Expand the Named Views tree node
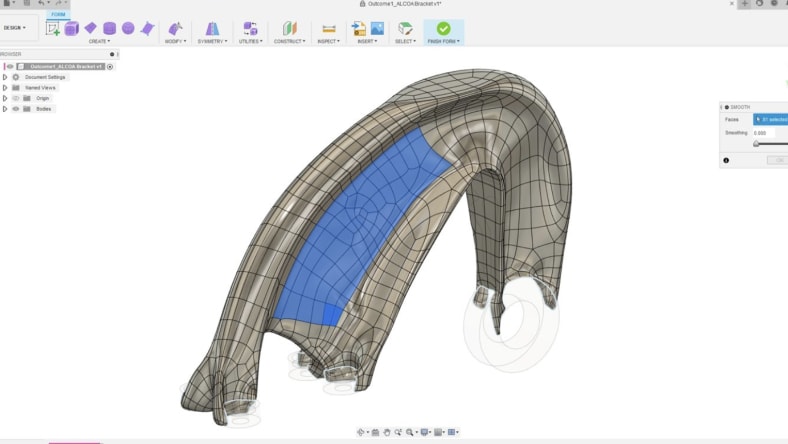The width and height of the screenshot is (788, 444). click(5, 87)
